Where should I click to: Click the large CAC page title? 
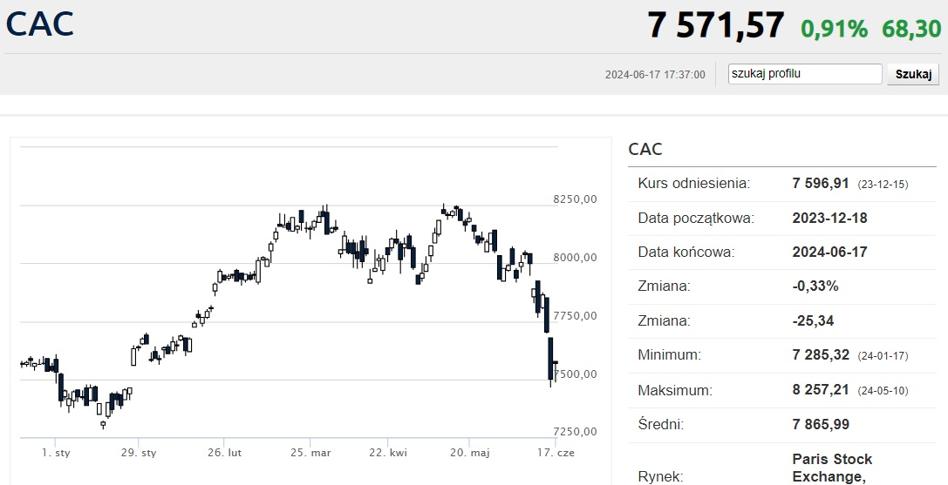[40, 24]
